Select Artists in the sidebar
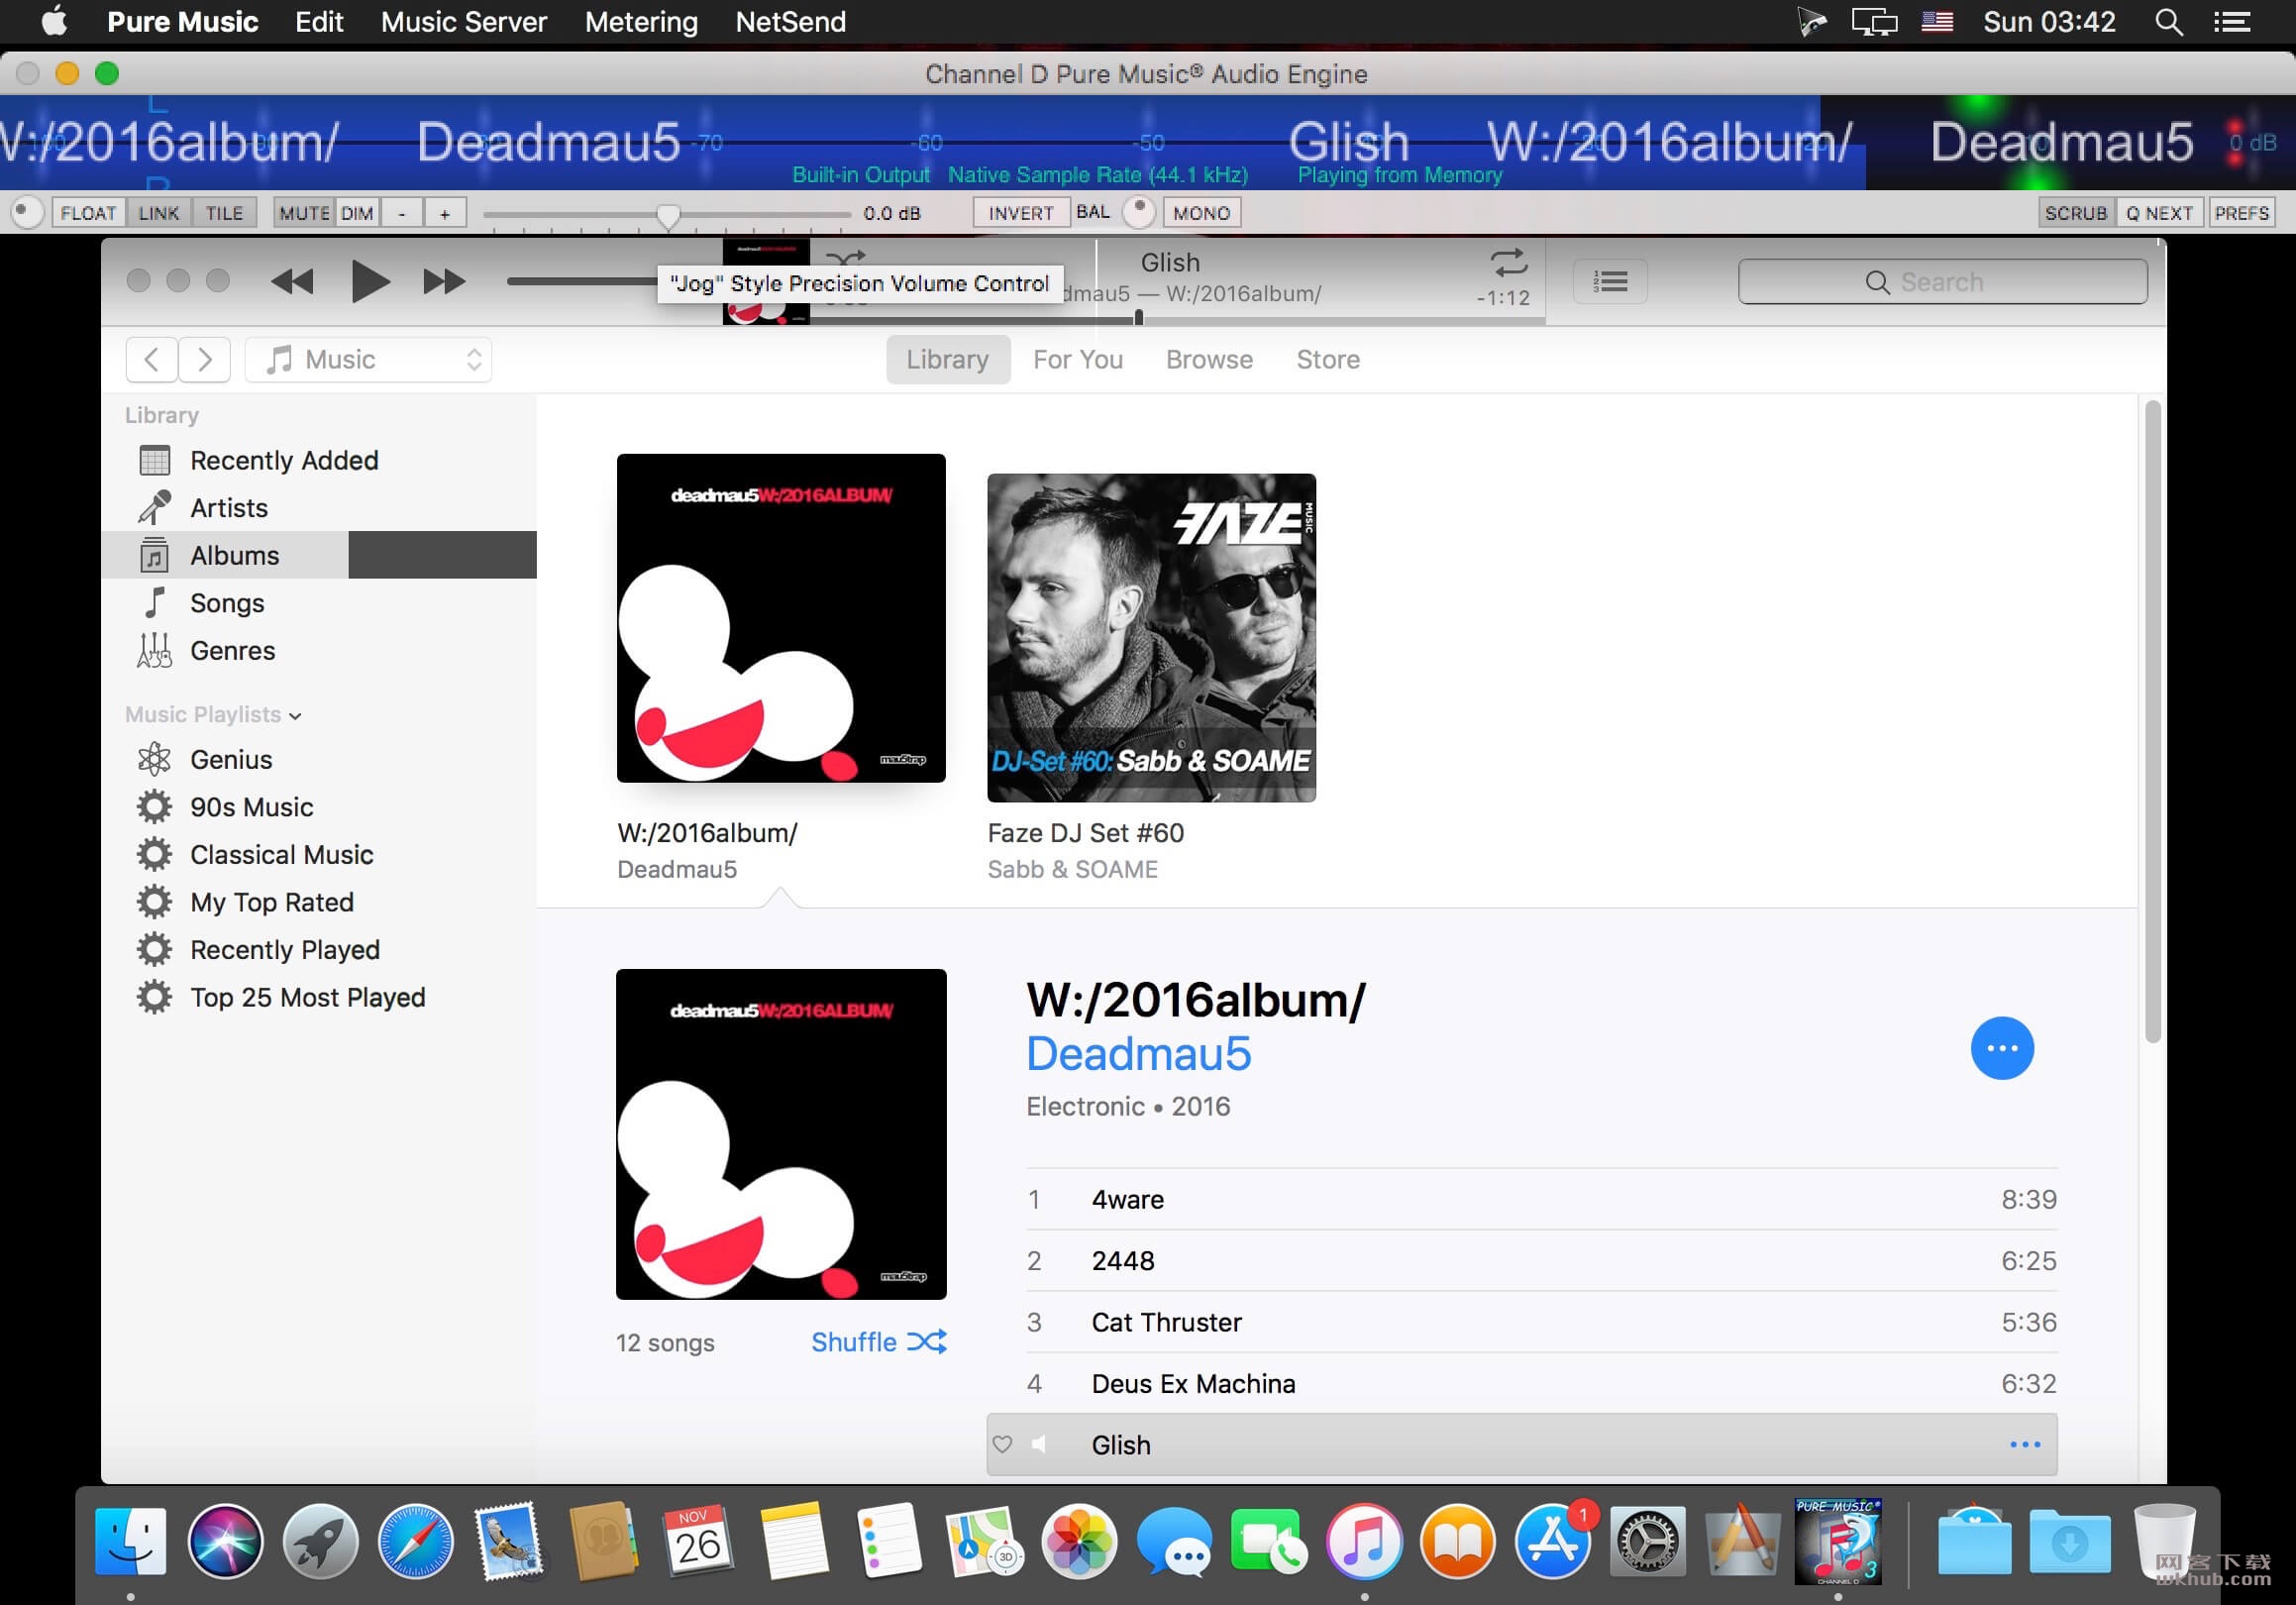Viewport: 2296px width, 1605px height. click(x=320, y=508)
